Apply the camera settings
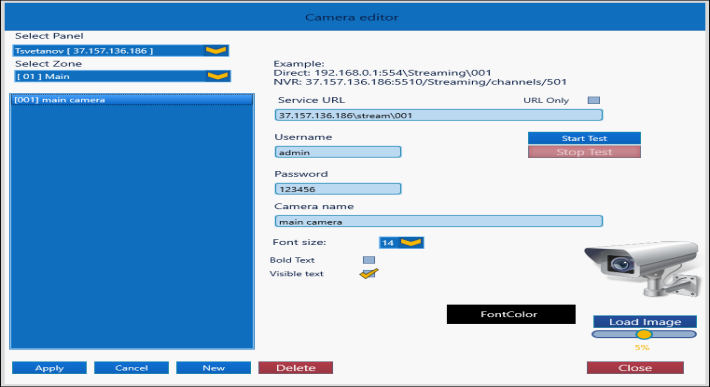The width and height of the screenshot is (710, 387). [49, 368]
